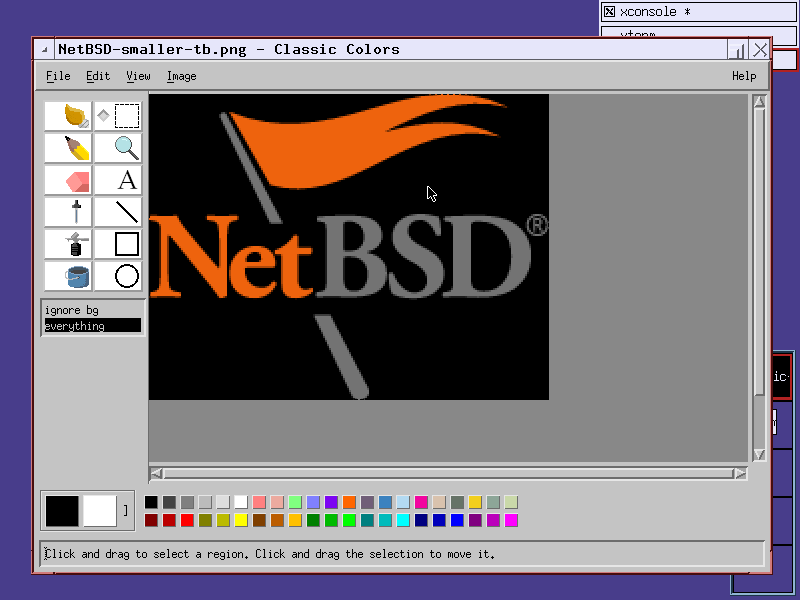The width and height of the screenshot is (800, 600).
Task: Click the vertical scrollbar thumb
Action: 759,252
